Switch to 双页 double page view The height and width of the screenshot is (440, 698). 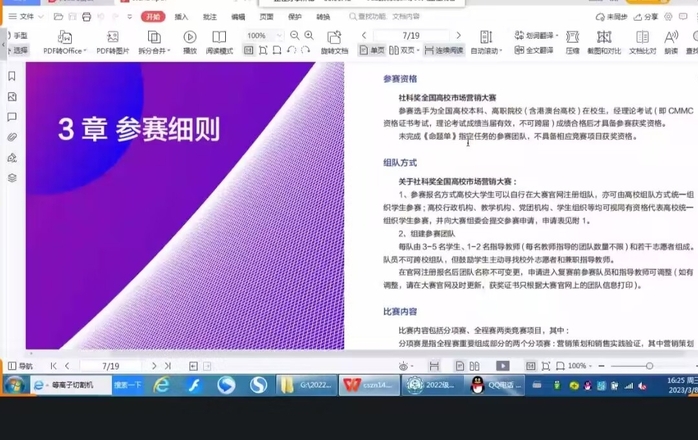click(x=404, y=50)
